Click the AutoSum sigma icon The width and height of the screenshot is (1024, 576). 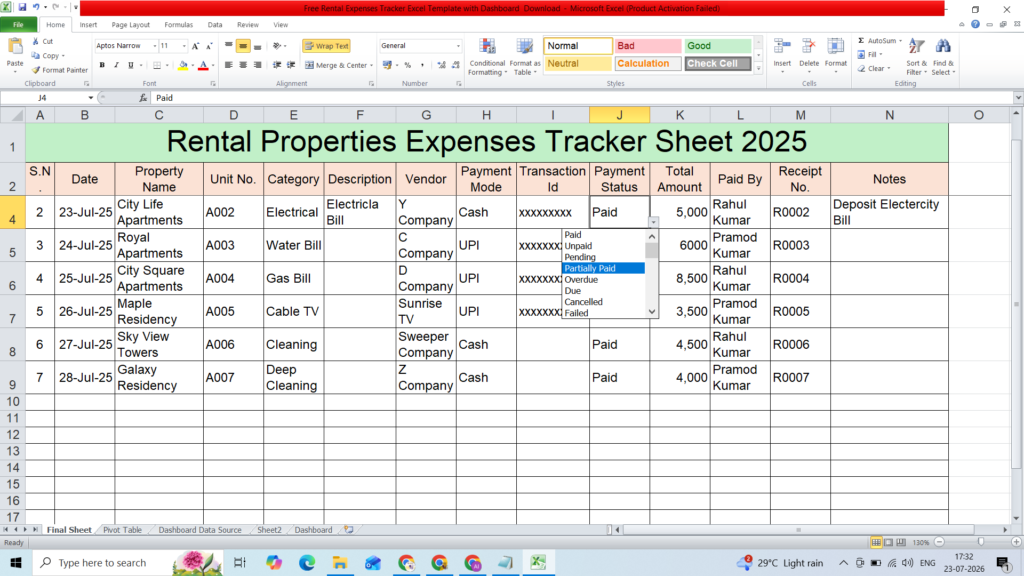pos(861,40)
